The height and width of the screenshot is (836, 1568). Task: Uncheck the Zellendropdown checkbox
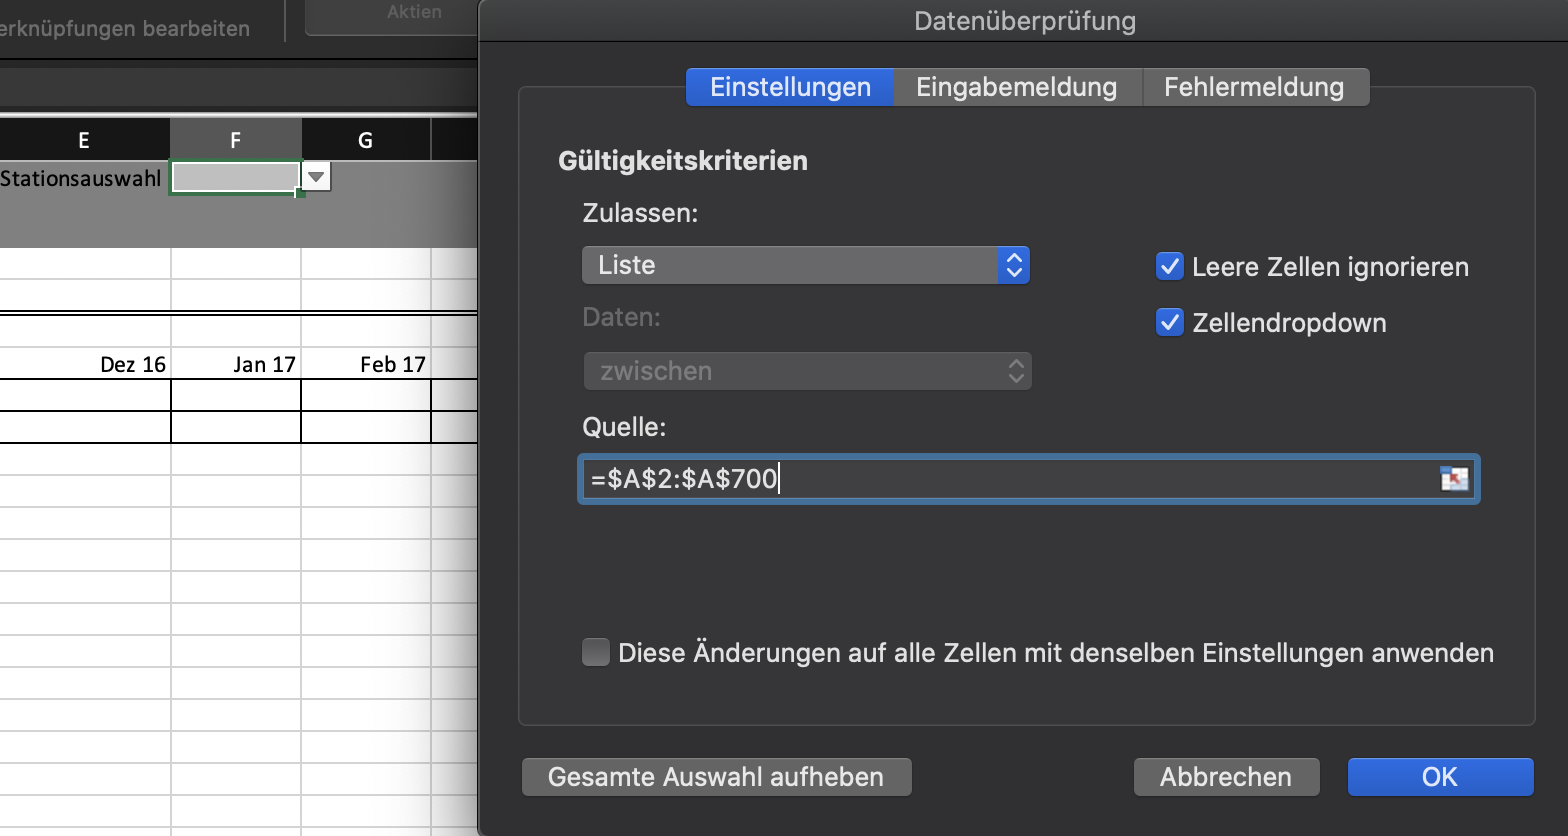pyautogui.click(x=1169, y=322)
